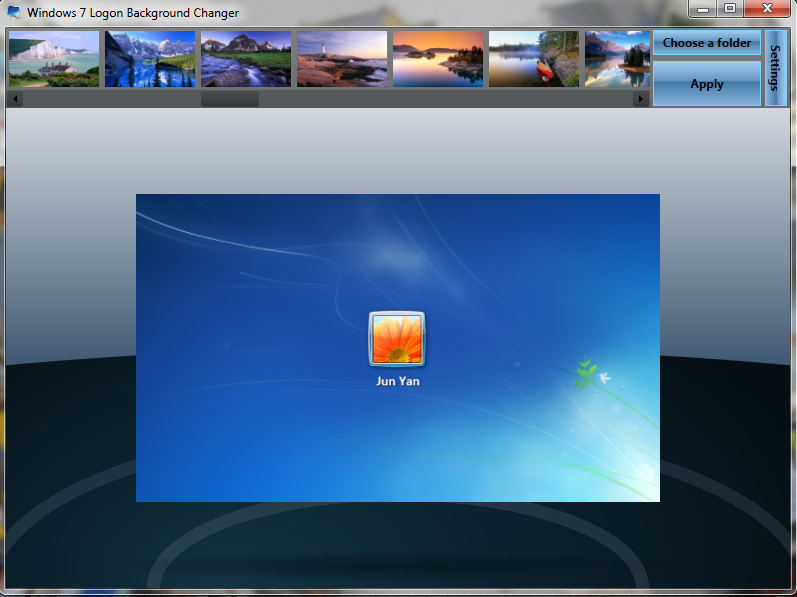The image size is (797, 597).
Task: Choose the red canoe lakeside thumbnail
Action: click(x=534, y=59)
